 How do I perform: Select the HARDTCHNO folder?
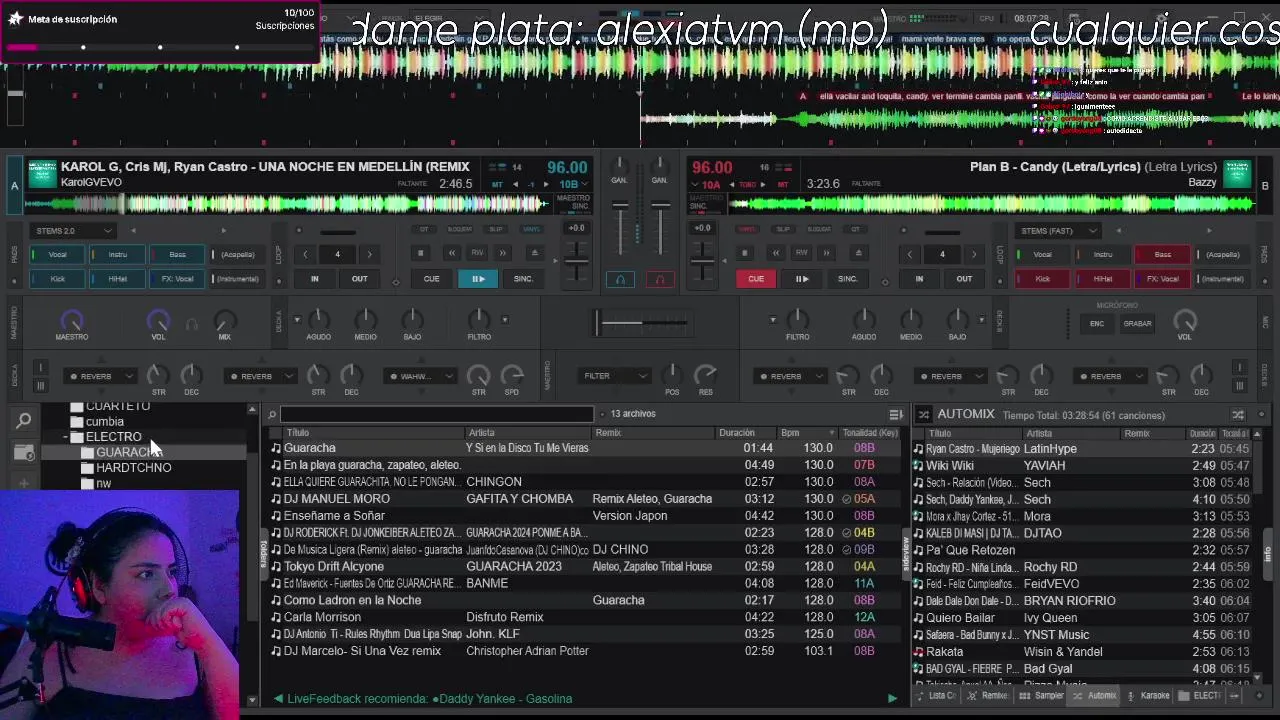(133, 468)
